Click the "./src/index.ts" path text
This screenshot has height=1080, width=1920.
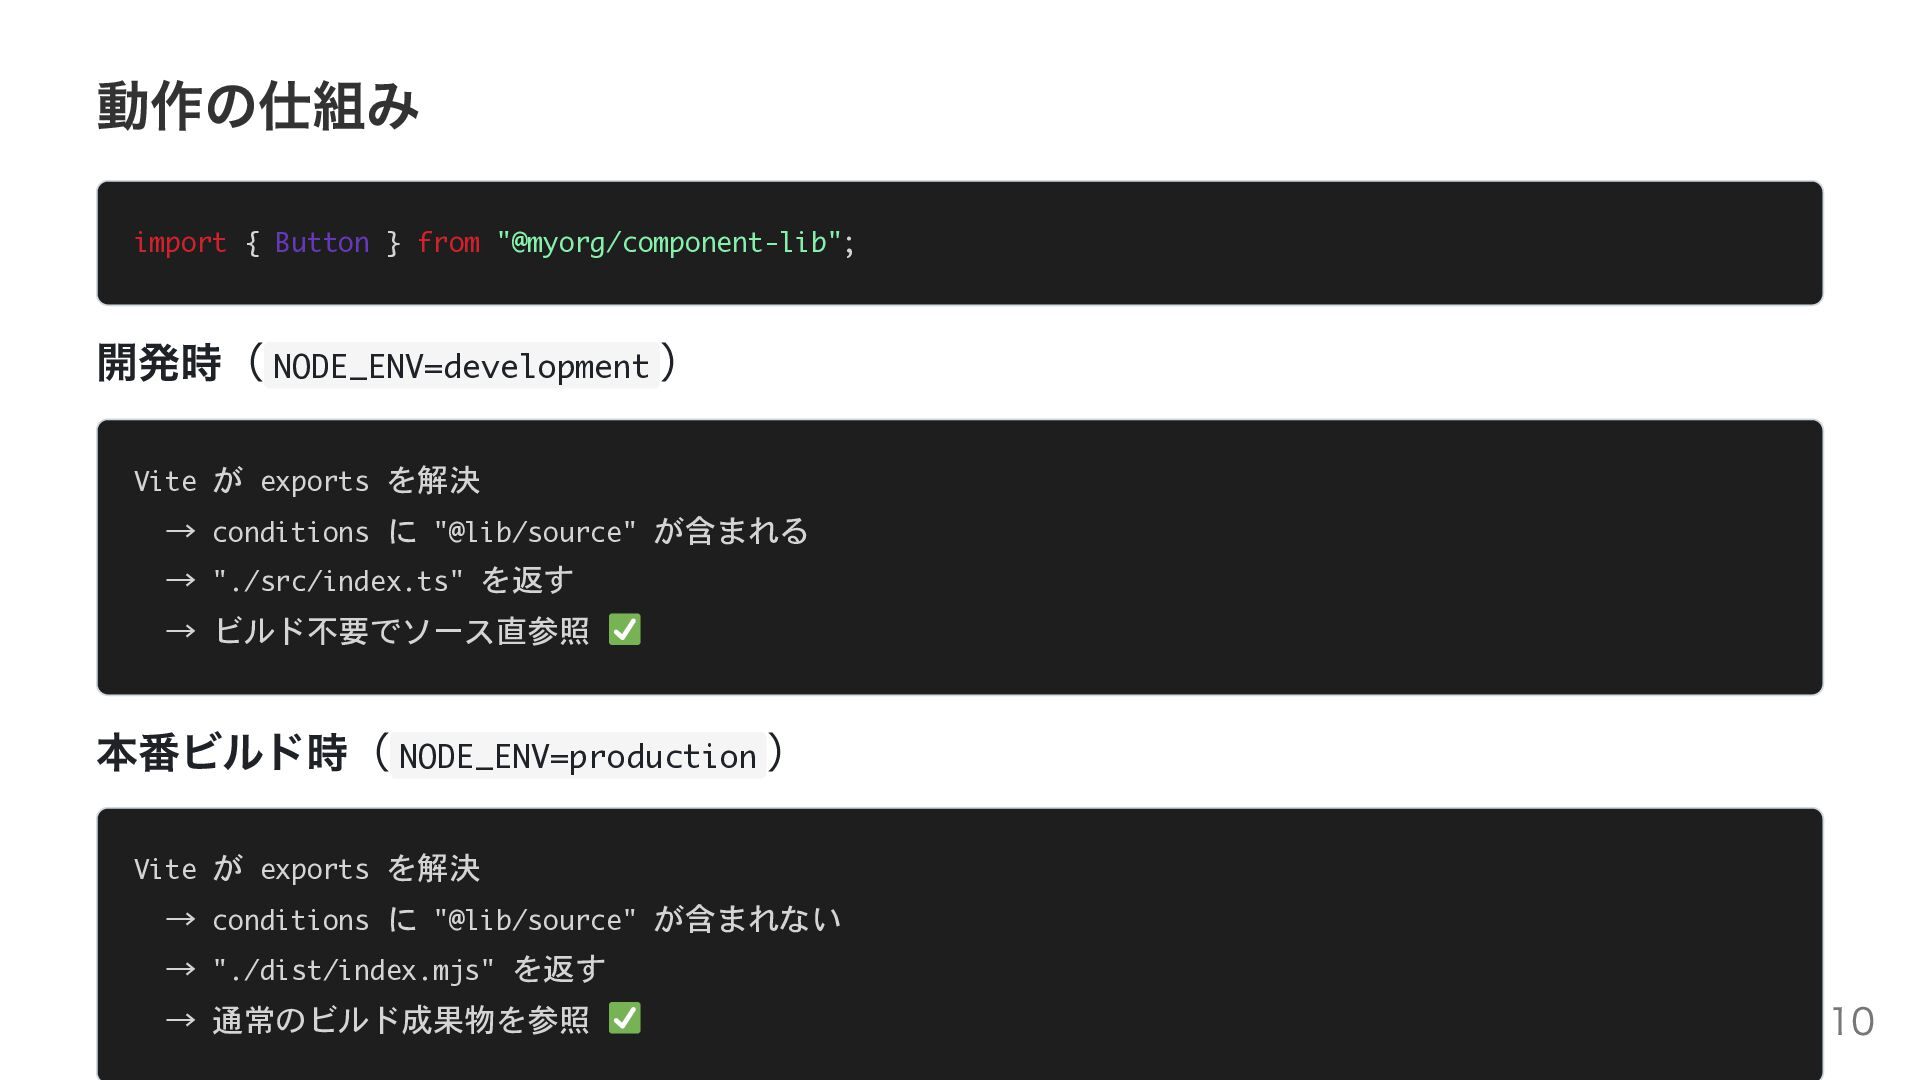338,581
